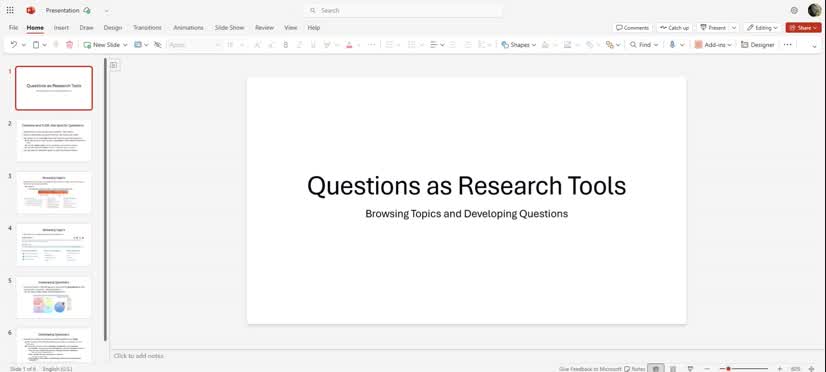Start slideshow from status bar icon
Image resolution: width=826 pixels, height=372 pixels.
691,369
